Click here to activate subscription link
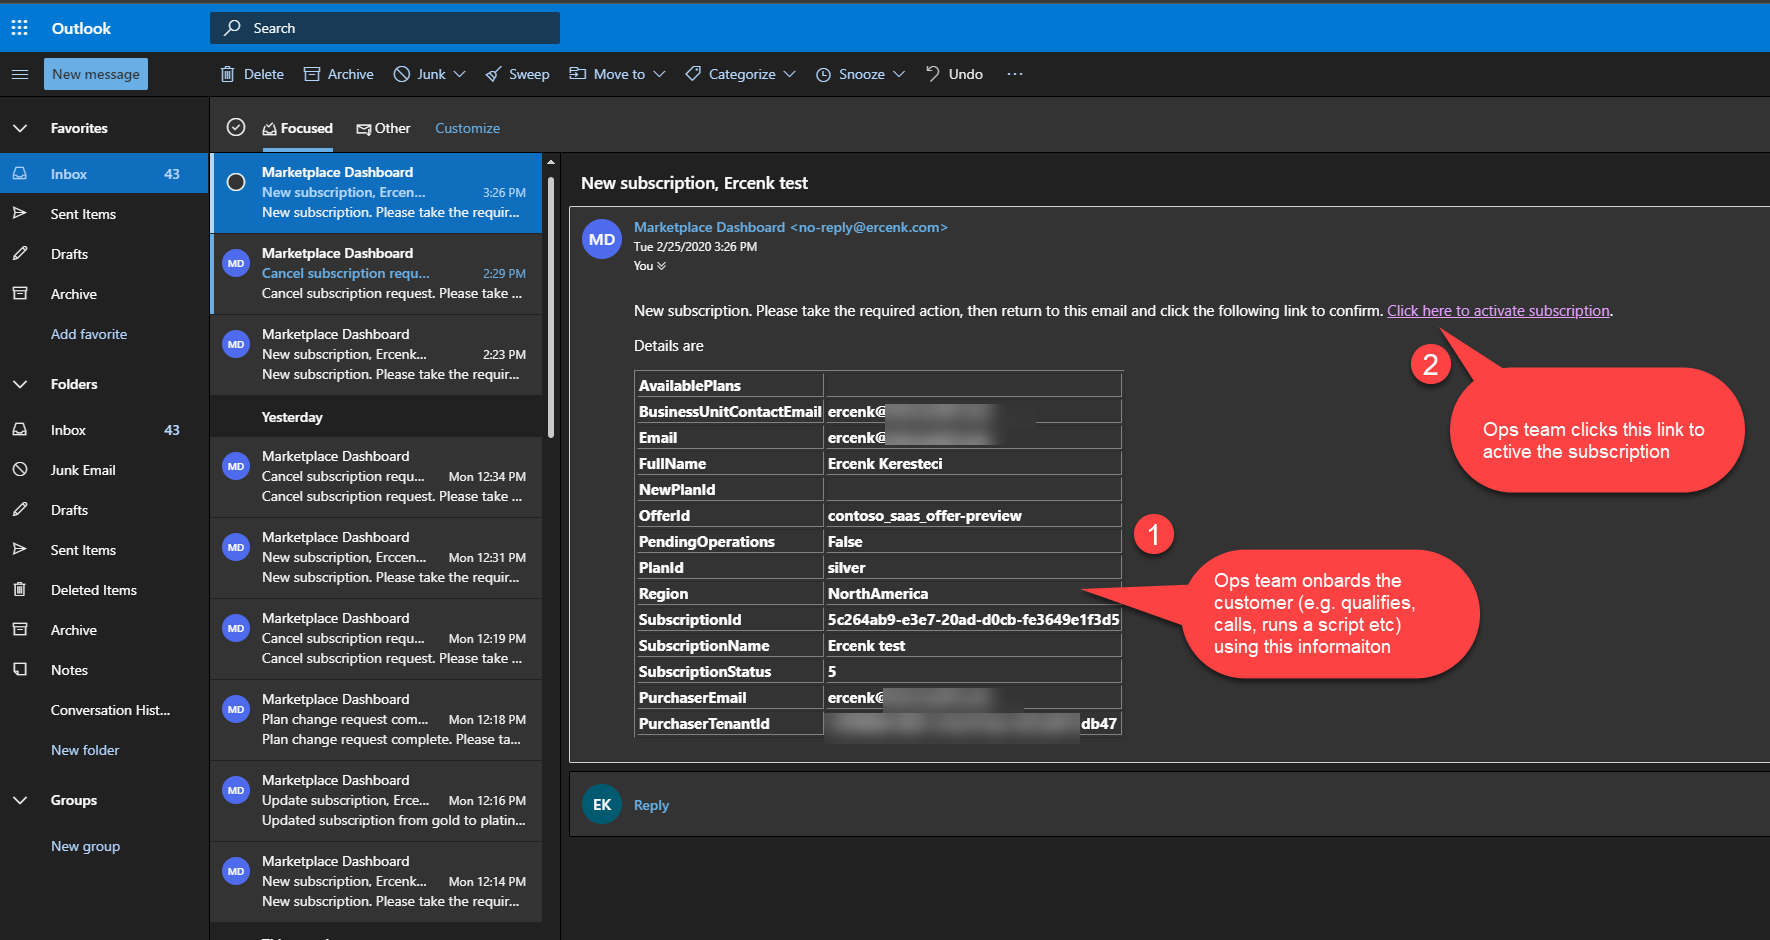 pos(1498,311)
